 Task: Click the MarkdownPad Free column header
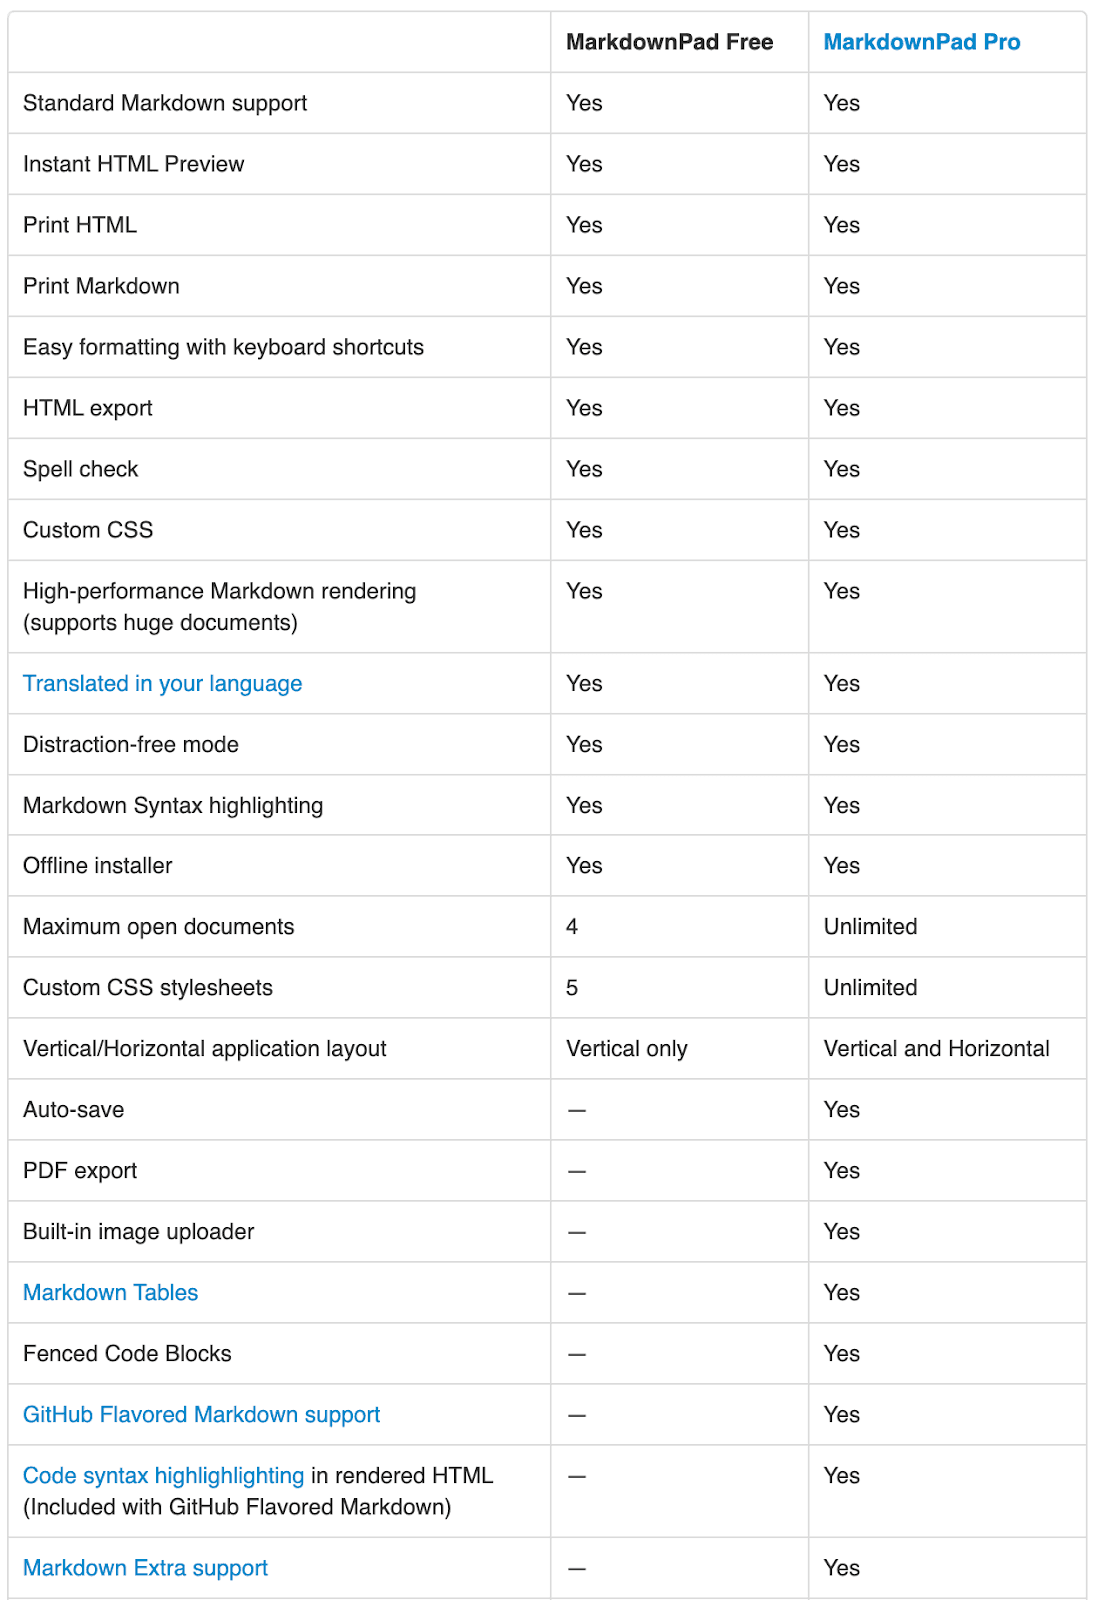pos(669,42)
